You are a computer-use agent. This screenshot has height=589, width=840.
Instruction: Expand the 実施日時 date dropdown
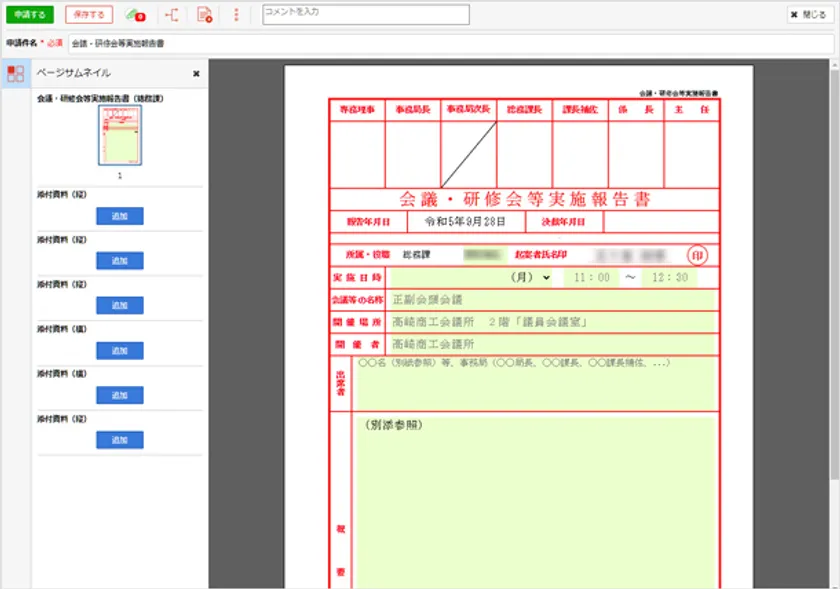[545, 277]
